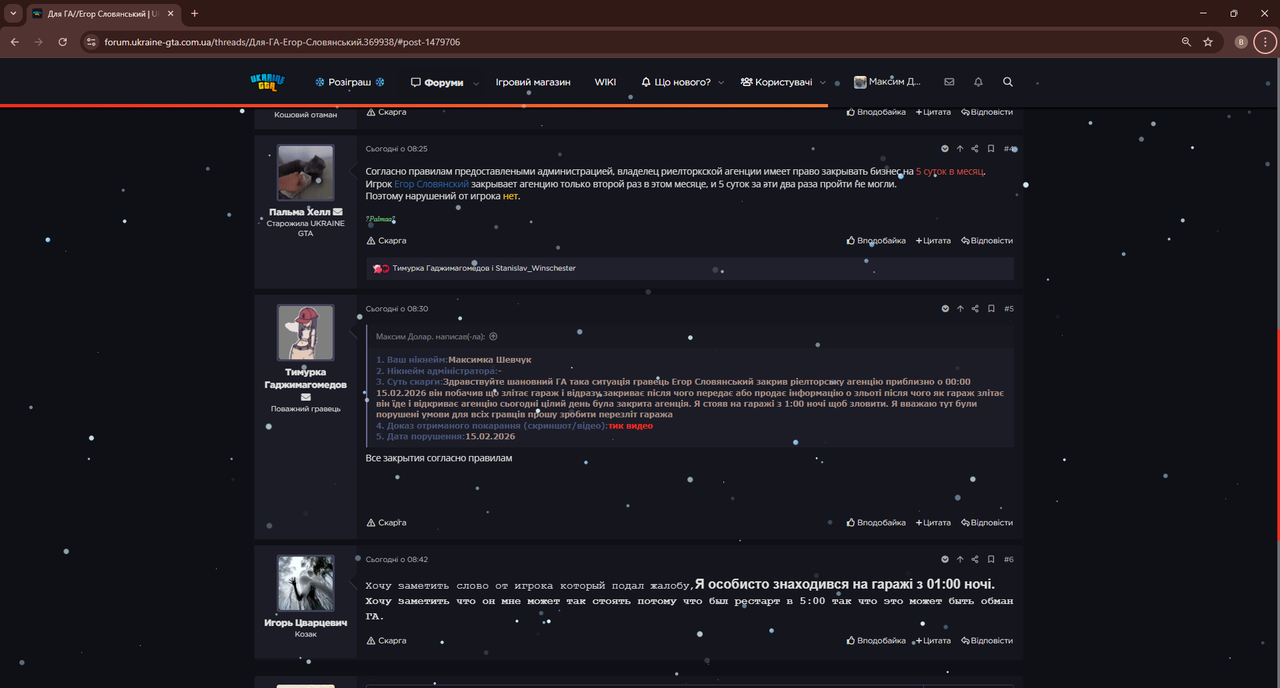
Task: Reload the page in Chrome
Action: pos(63,42)
